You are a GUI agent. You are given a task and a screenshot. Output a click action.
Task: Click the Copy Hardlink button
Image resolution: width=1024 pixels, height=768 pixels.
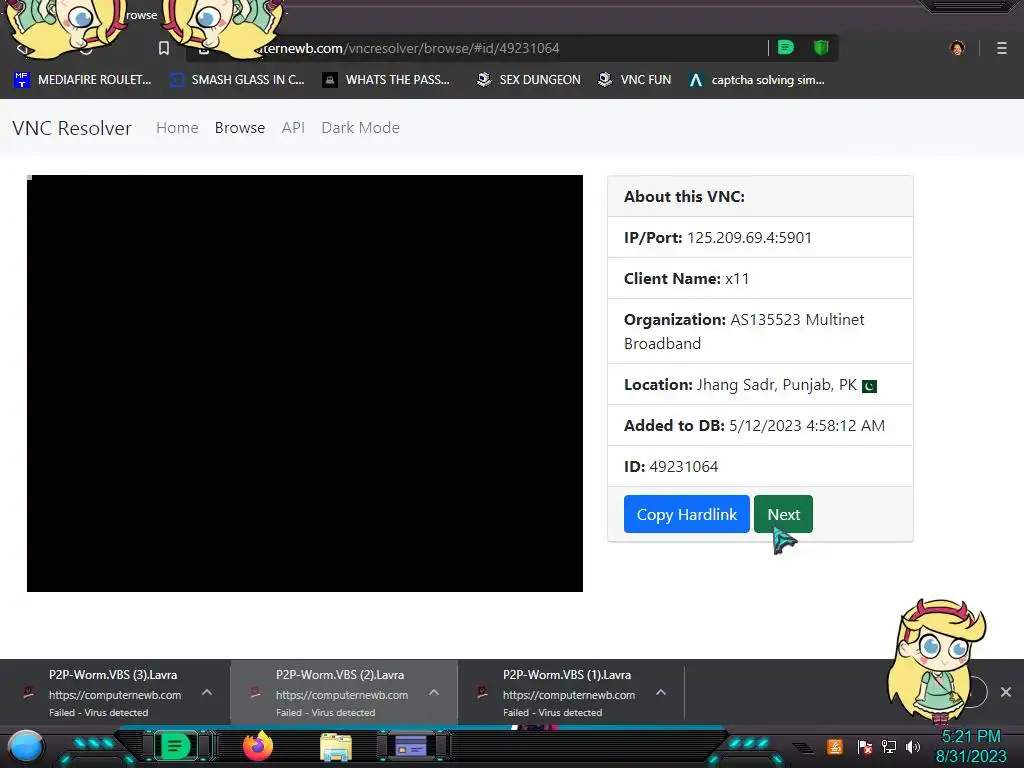pos(686,515)
